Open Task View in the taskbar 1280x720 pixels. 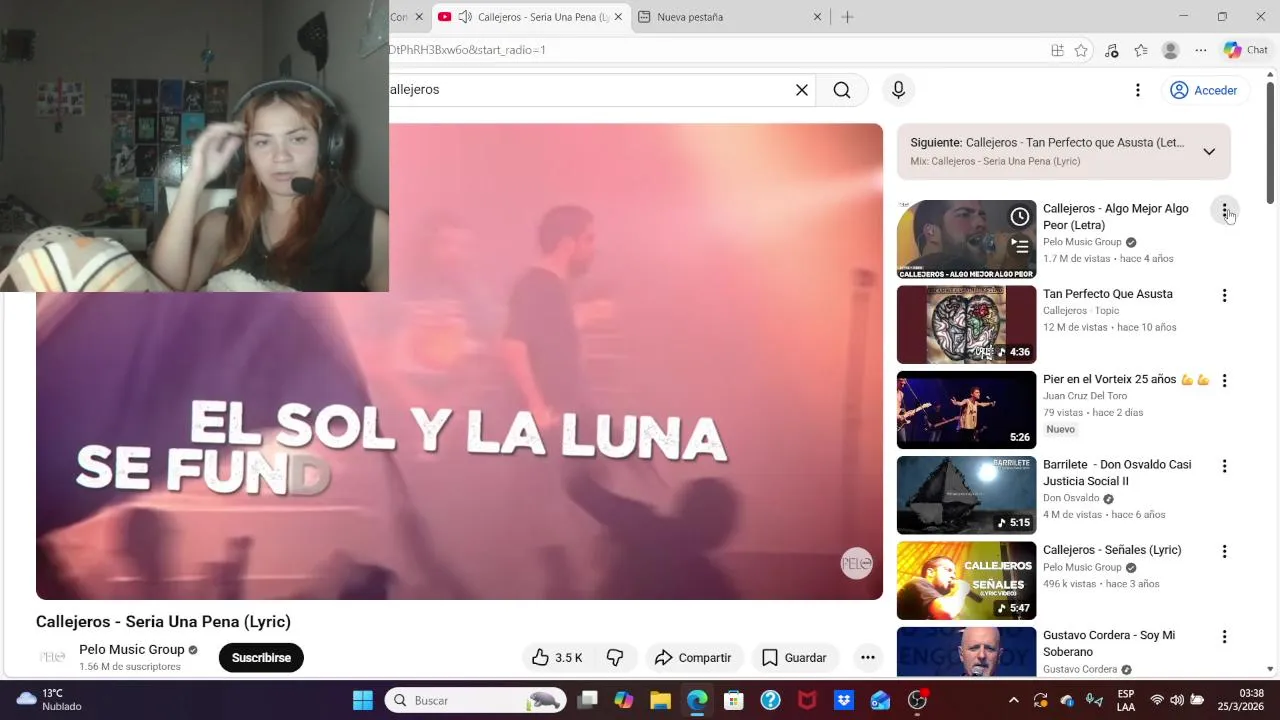(x=587, y=700)
